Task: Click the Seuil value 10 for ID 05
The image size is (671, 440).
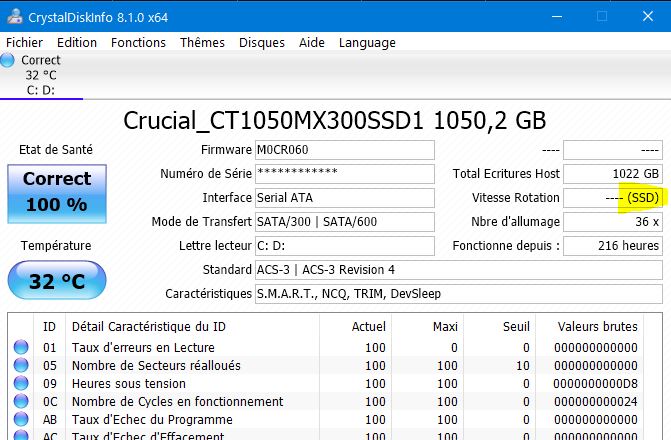Action: point(523,366)
